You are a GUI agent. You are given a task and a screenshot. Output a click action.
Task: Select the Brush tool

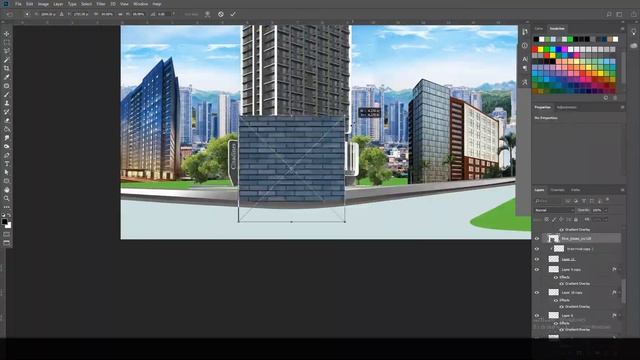tap(7, 95)
